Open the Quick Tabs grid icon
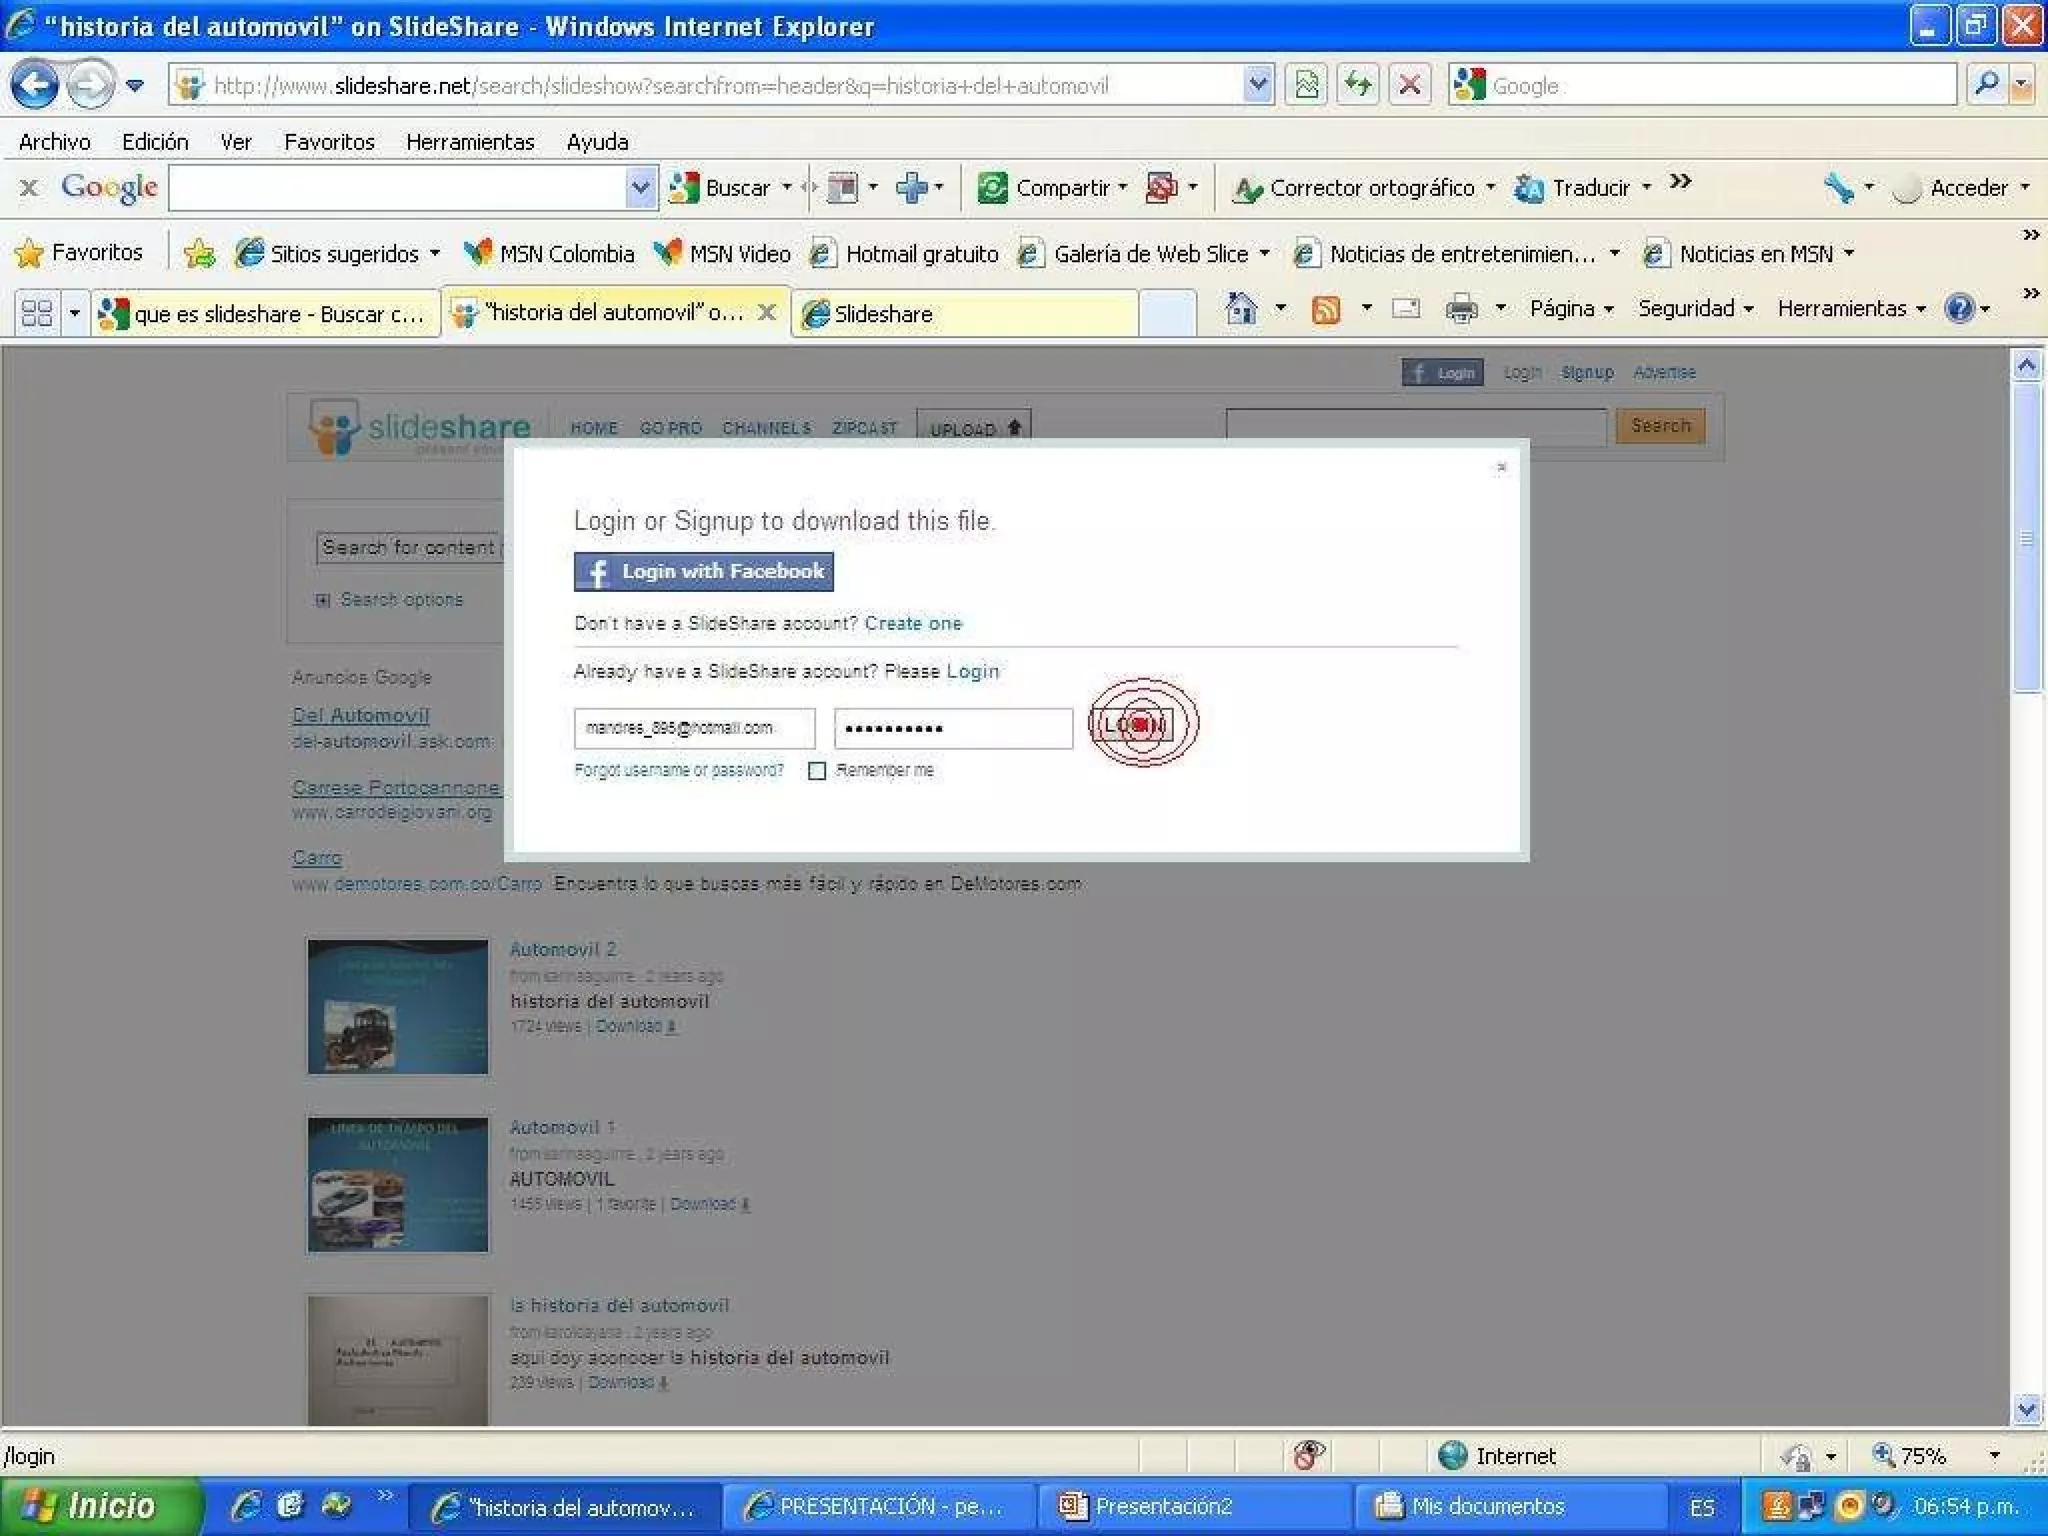The image size is (2048, 1536). [37, 314]
